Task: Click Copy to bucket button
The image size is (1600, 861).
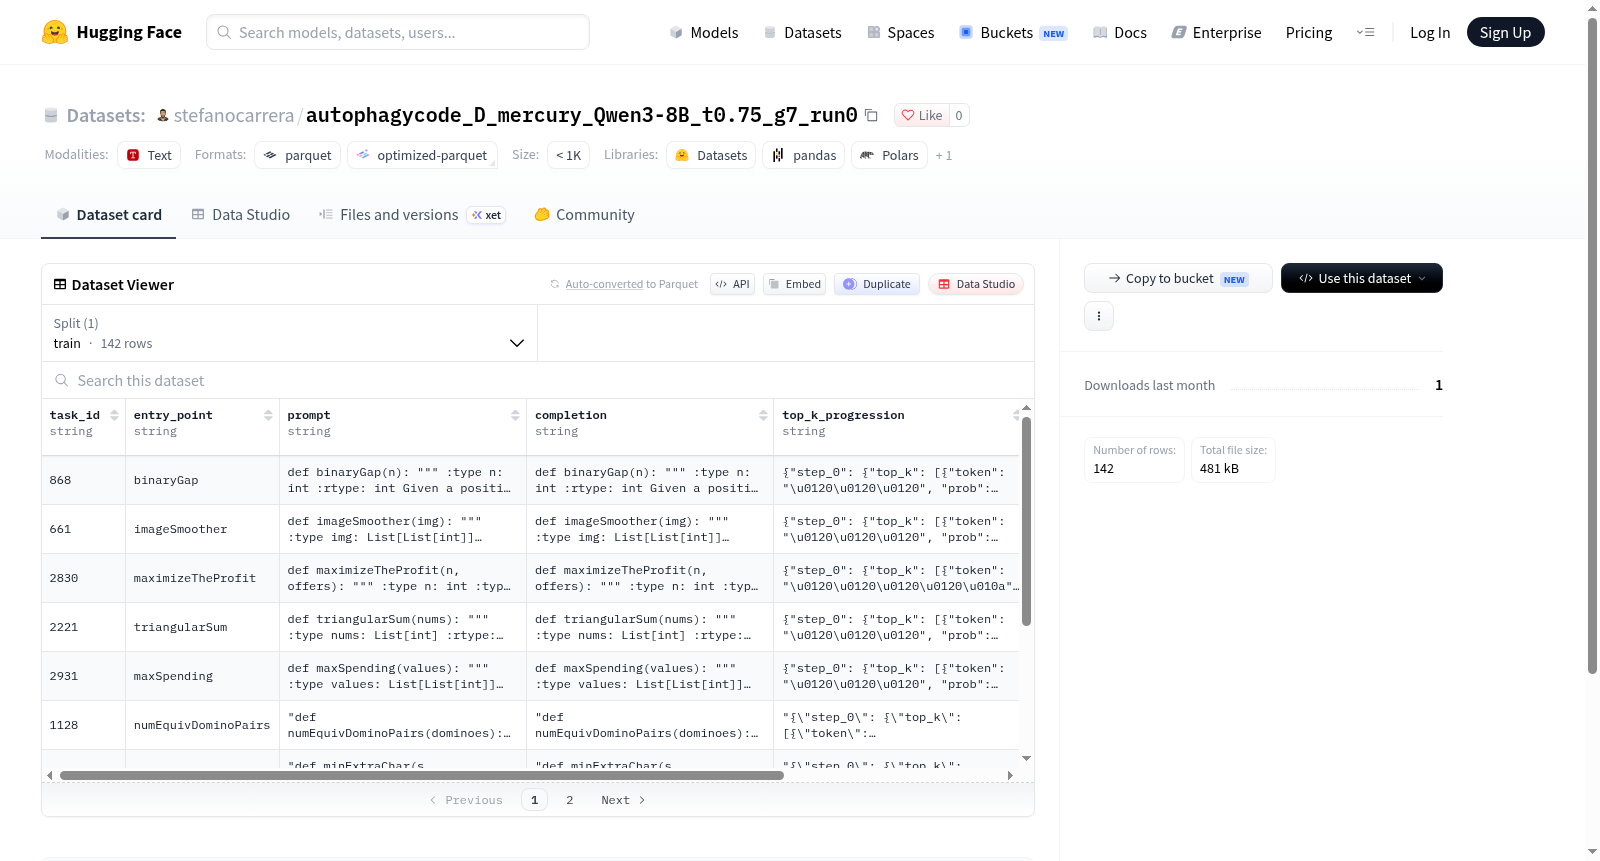Action: pyautogui.click(x=1178, y=278)
